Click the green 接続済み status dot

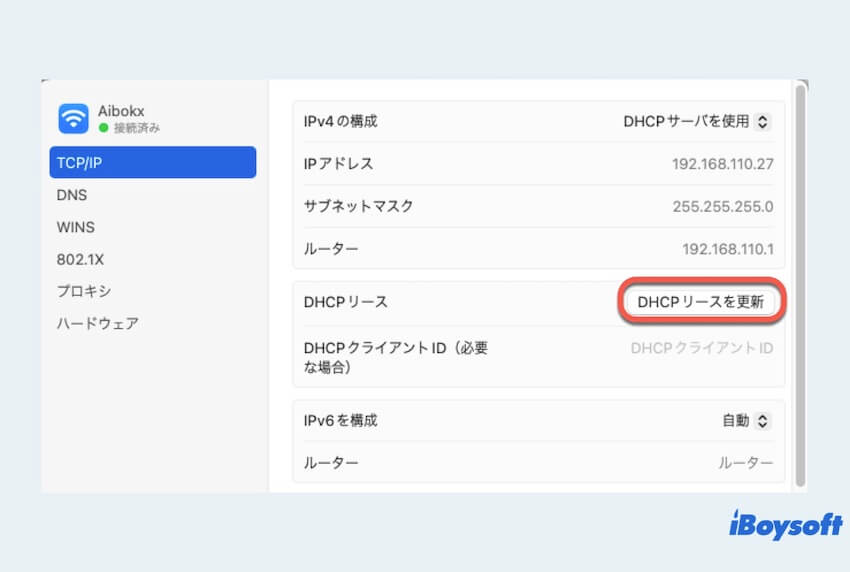103,128
